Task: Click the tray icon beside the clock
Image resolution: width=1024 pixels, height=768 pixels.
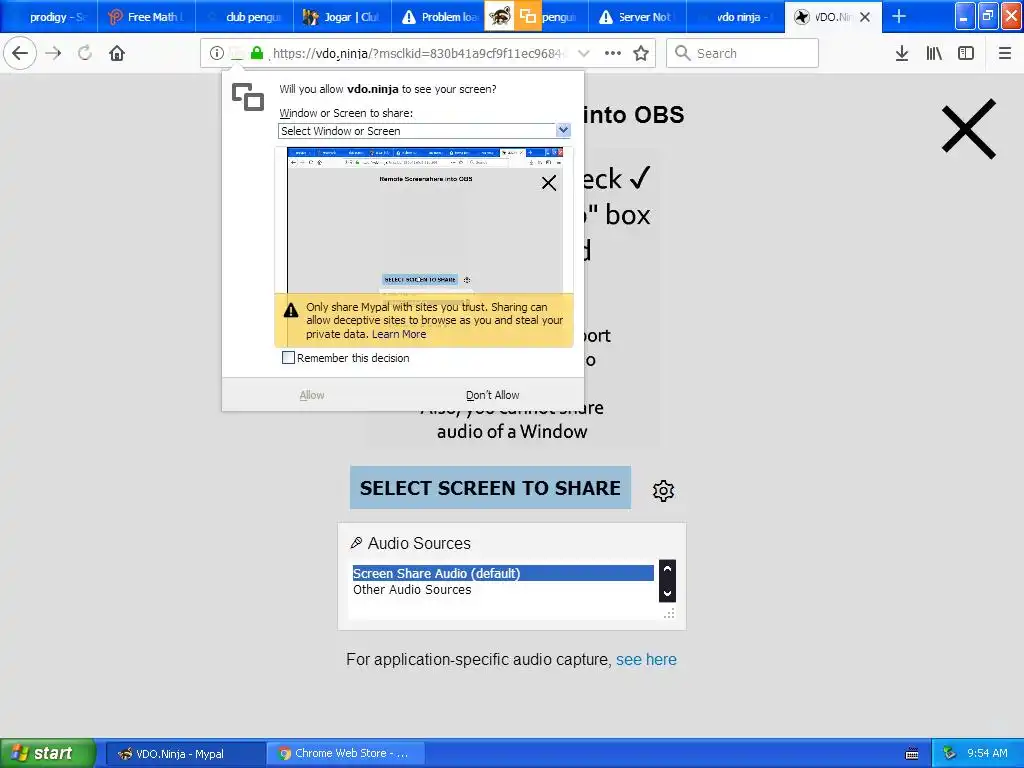Action: tap(950, 753)
